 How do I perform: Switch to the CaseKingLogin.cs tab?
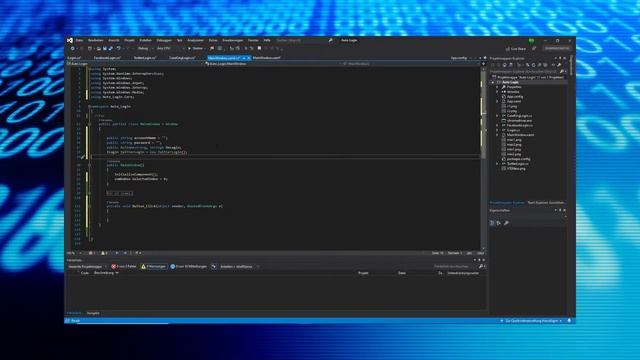pyautogui.click(x=182, y=58)
